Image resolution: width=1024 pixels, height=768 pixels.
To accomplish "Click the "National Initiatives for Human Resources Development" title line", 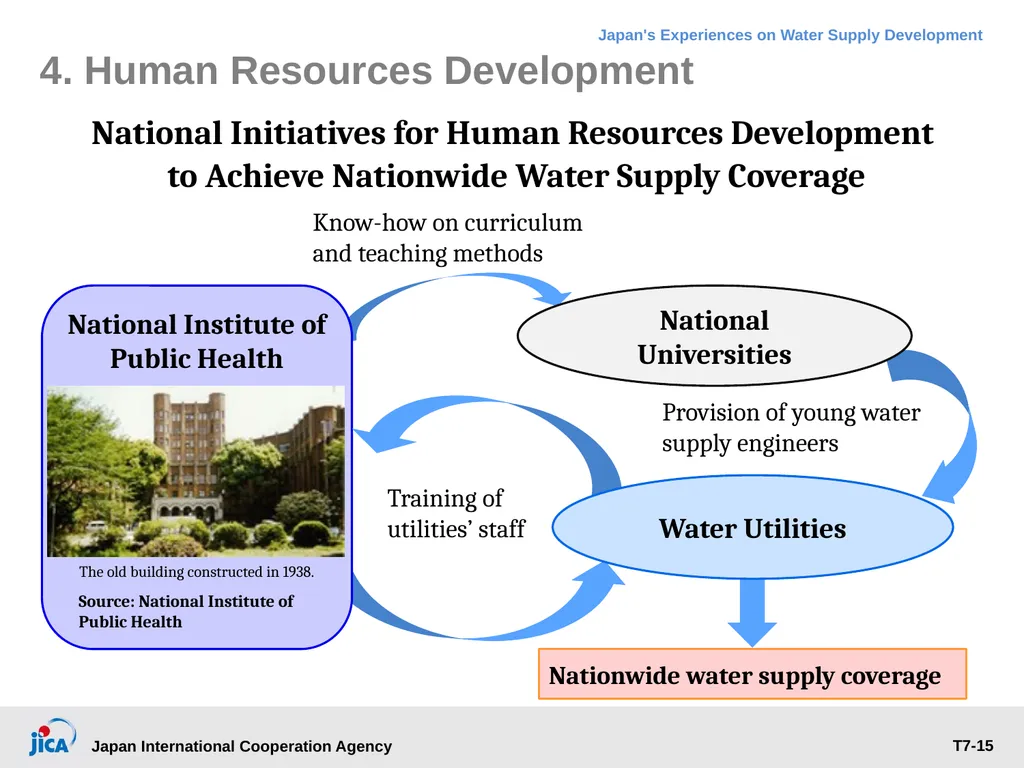I will [x=513, y=133].
